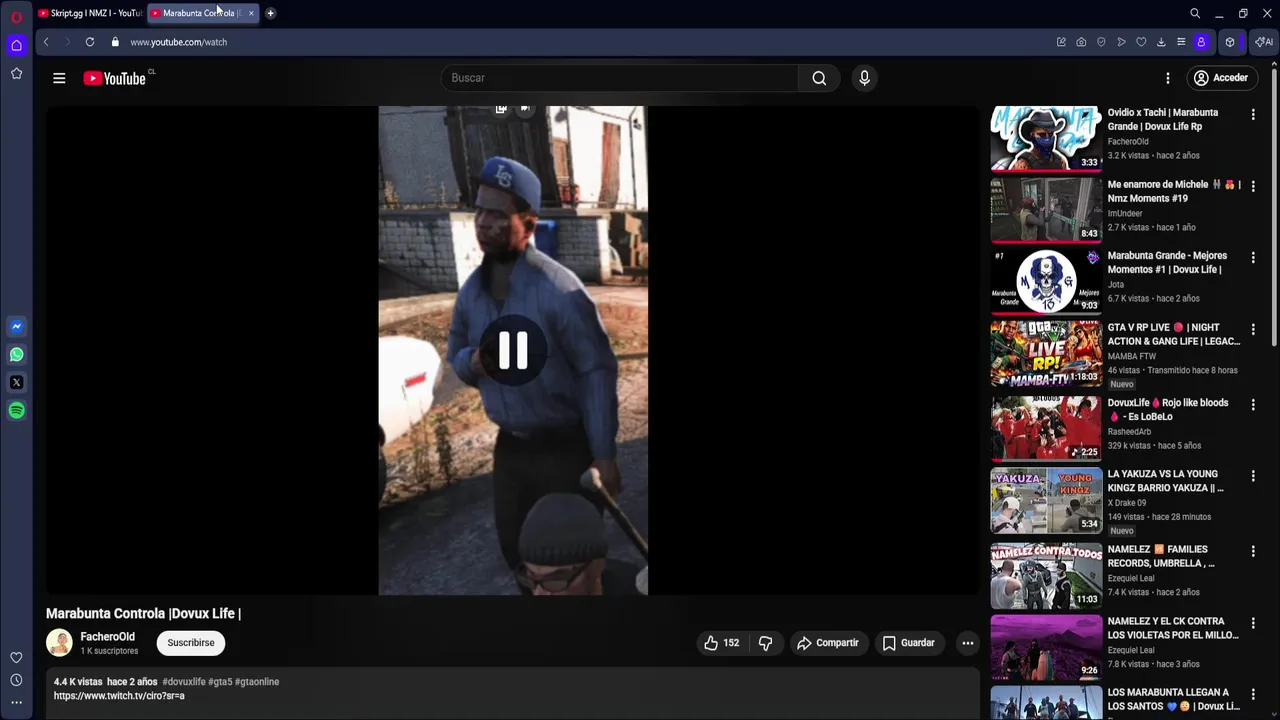
Task: Focus the Buscar search box
Action: (x=620, y=78)
